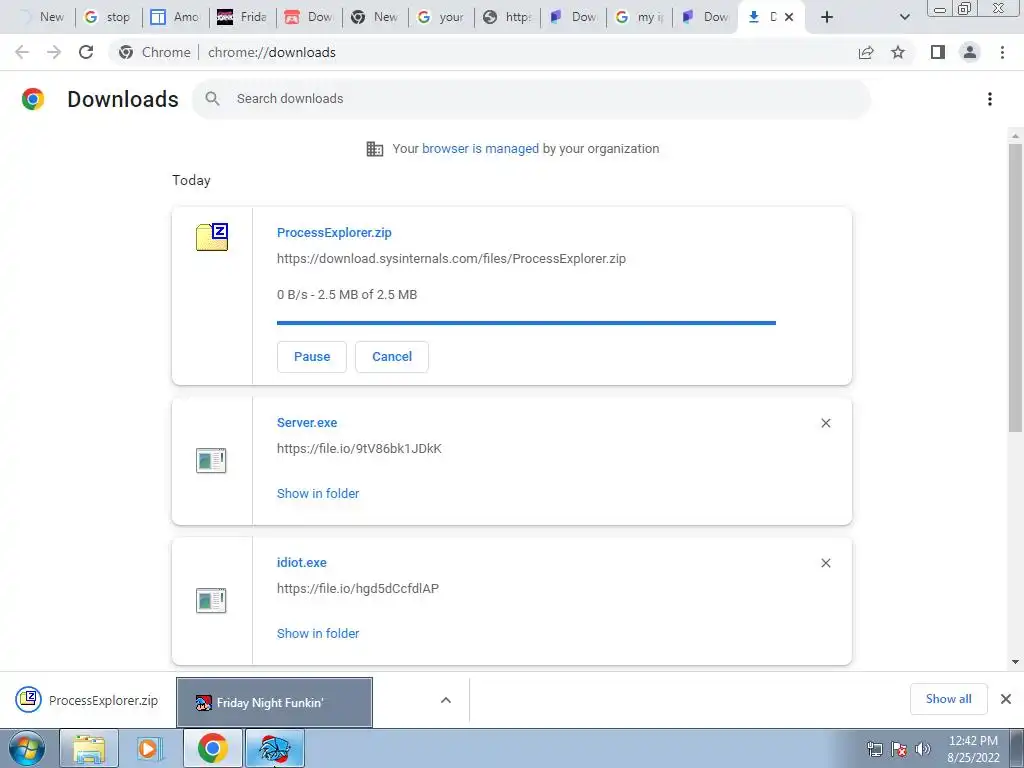Click the idiot.exe file icon

(211, 600)
